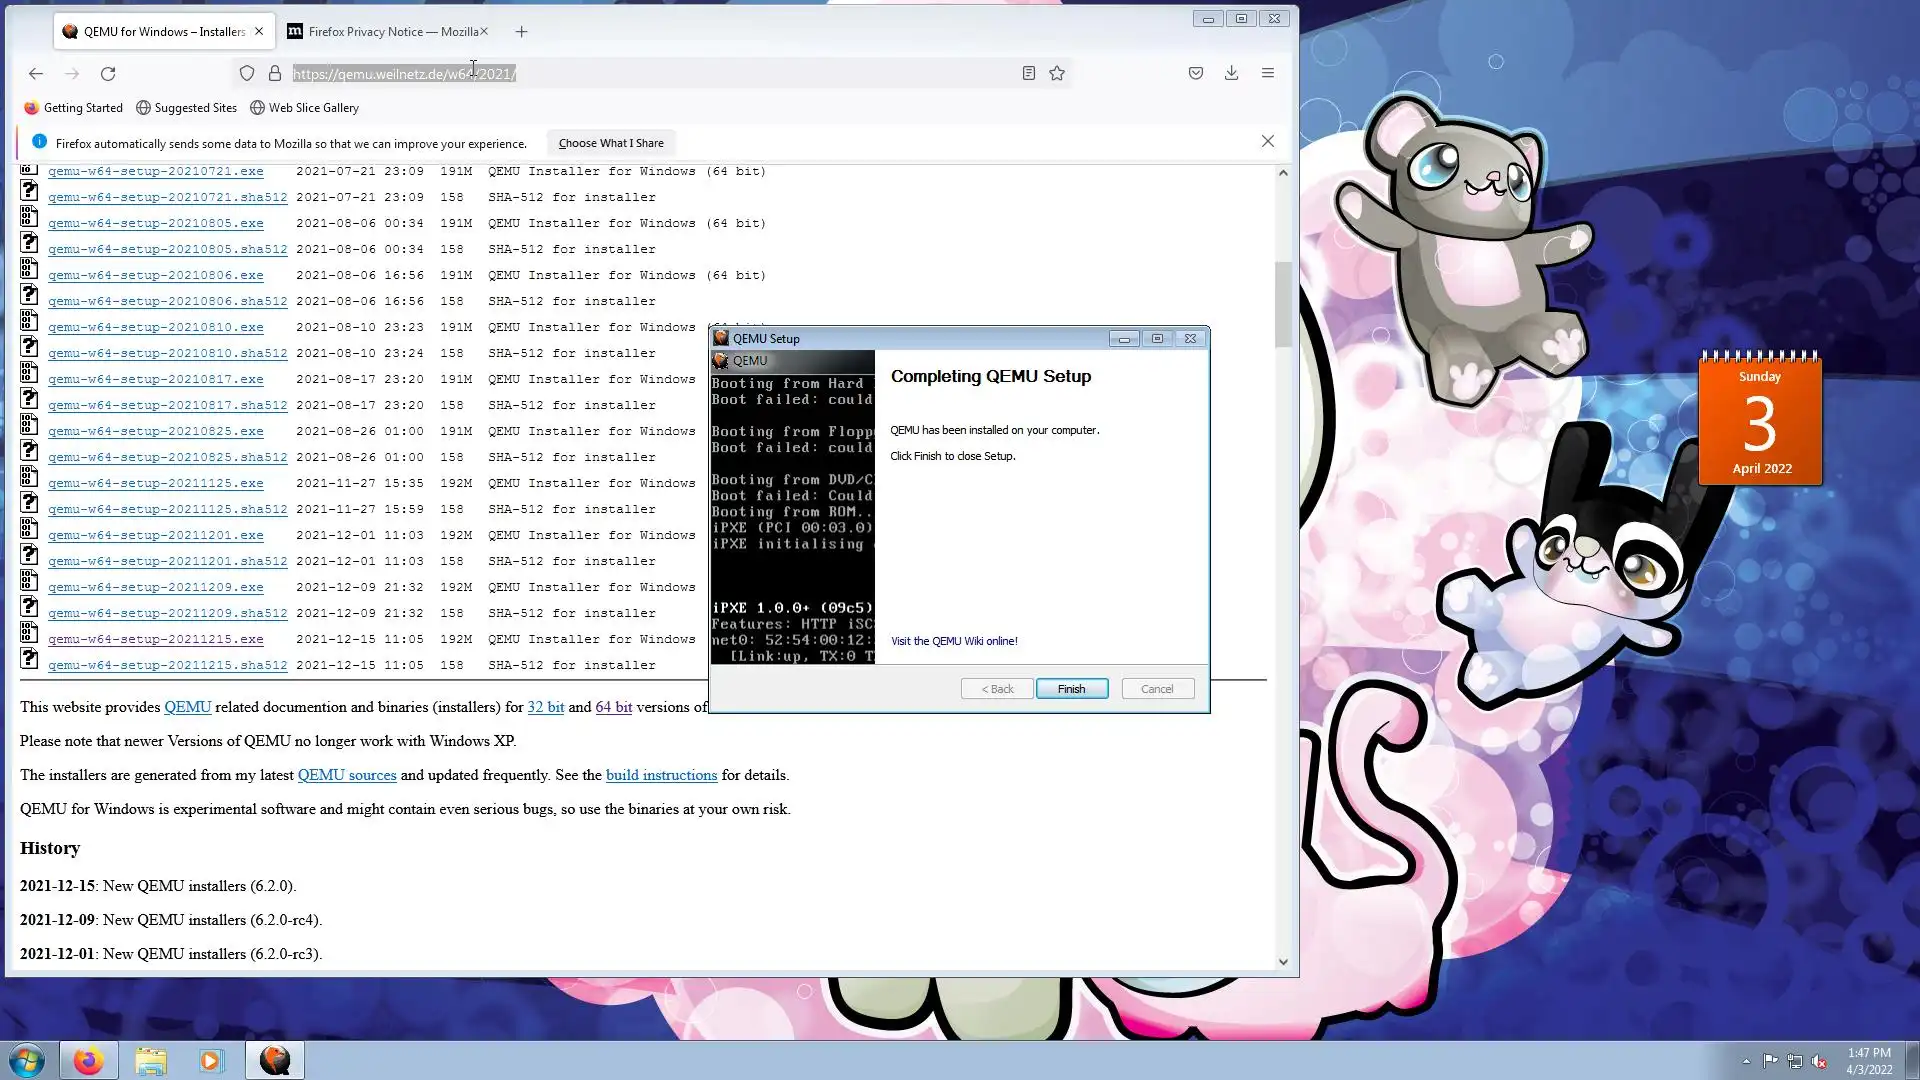This screenshot has height=1080, width=1920.
Task: Dismiss the Firefox data notification bar
Action: [1267, 142]
